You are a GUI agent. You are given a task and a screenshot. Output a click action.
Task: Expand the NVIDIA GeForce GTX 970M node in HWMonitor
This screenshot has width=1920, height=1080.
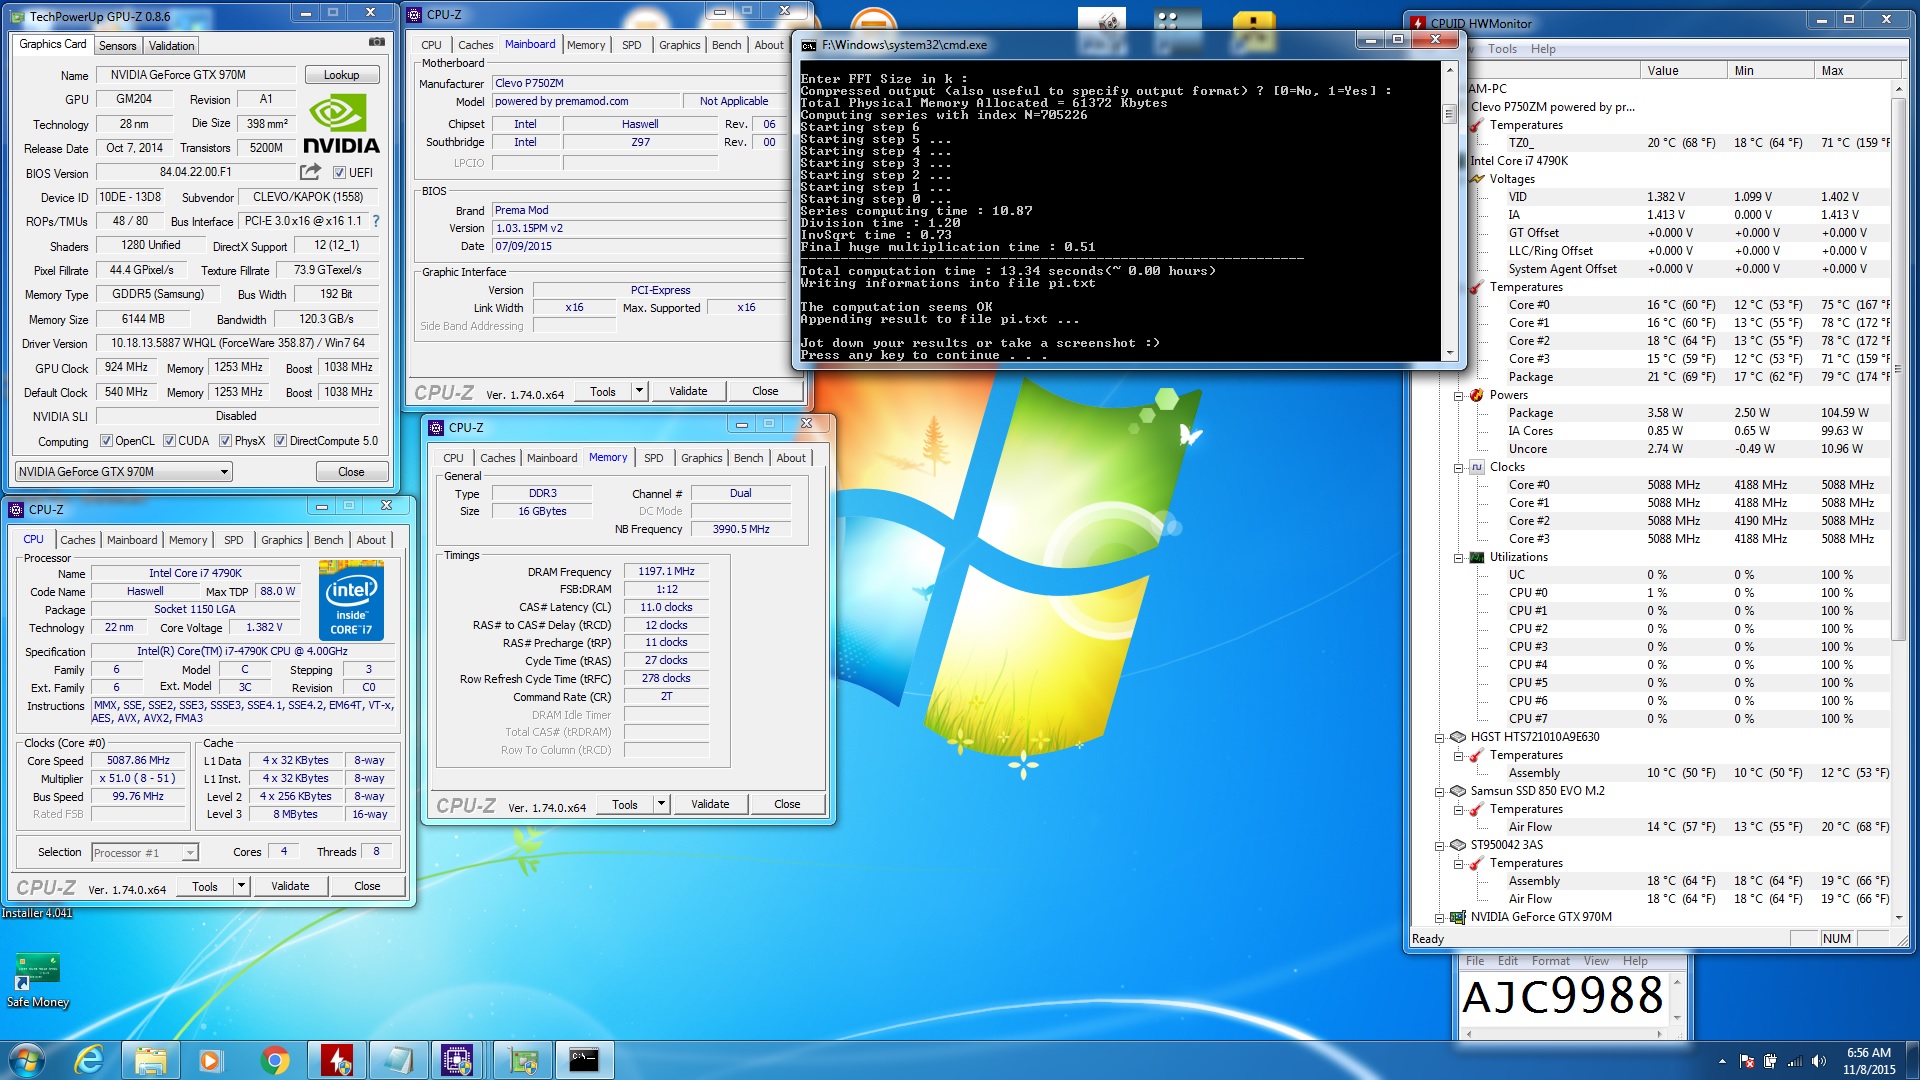click(x=1439, y=917)
